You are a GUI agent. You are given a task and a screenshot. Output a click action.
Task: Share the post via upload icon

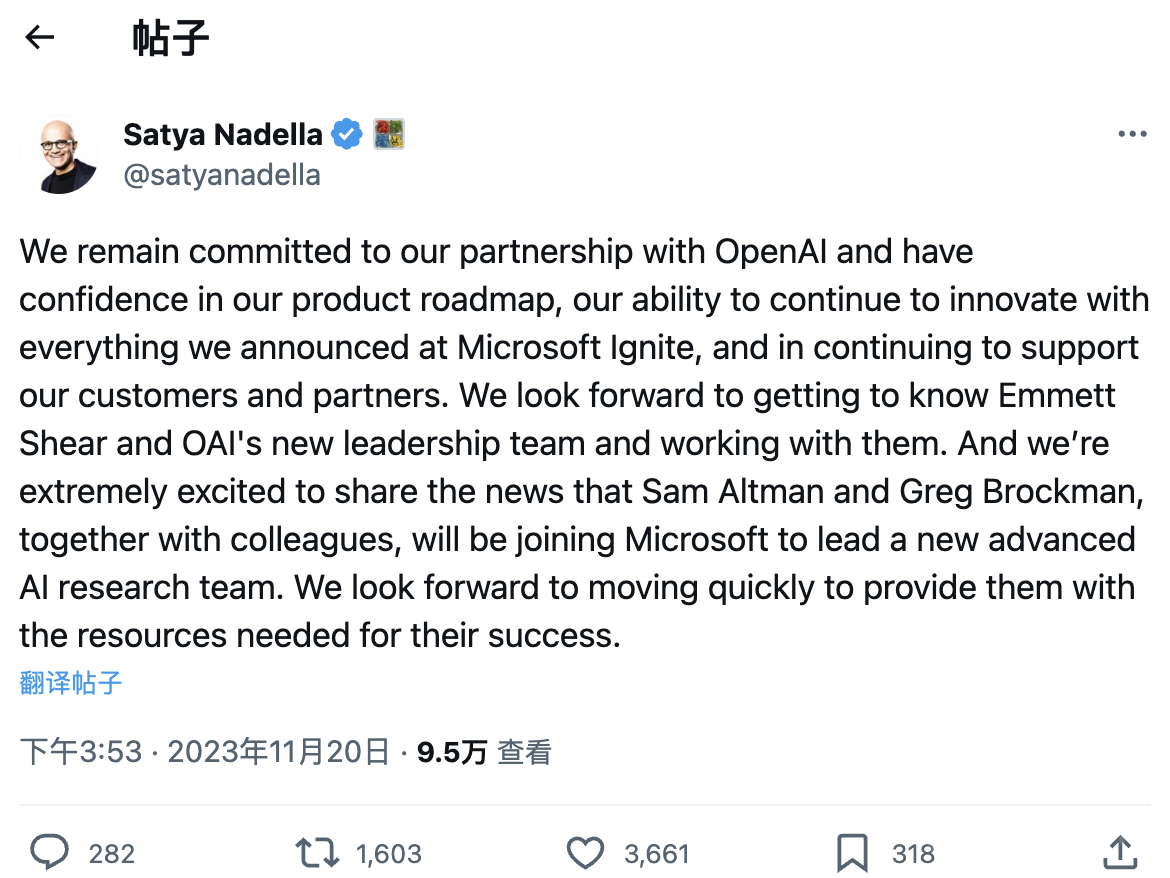pos(1120,853)
